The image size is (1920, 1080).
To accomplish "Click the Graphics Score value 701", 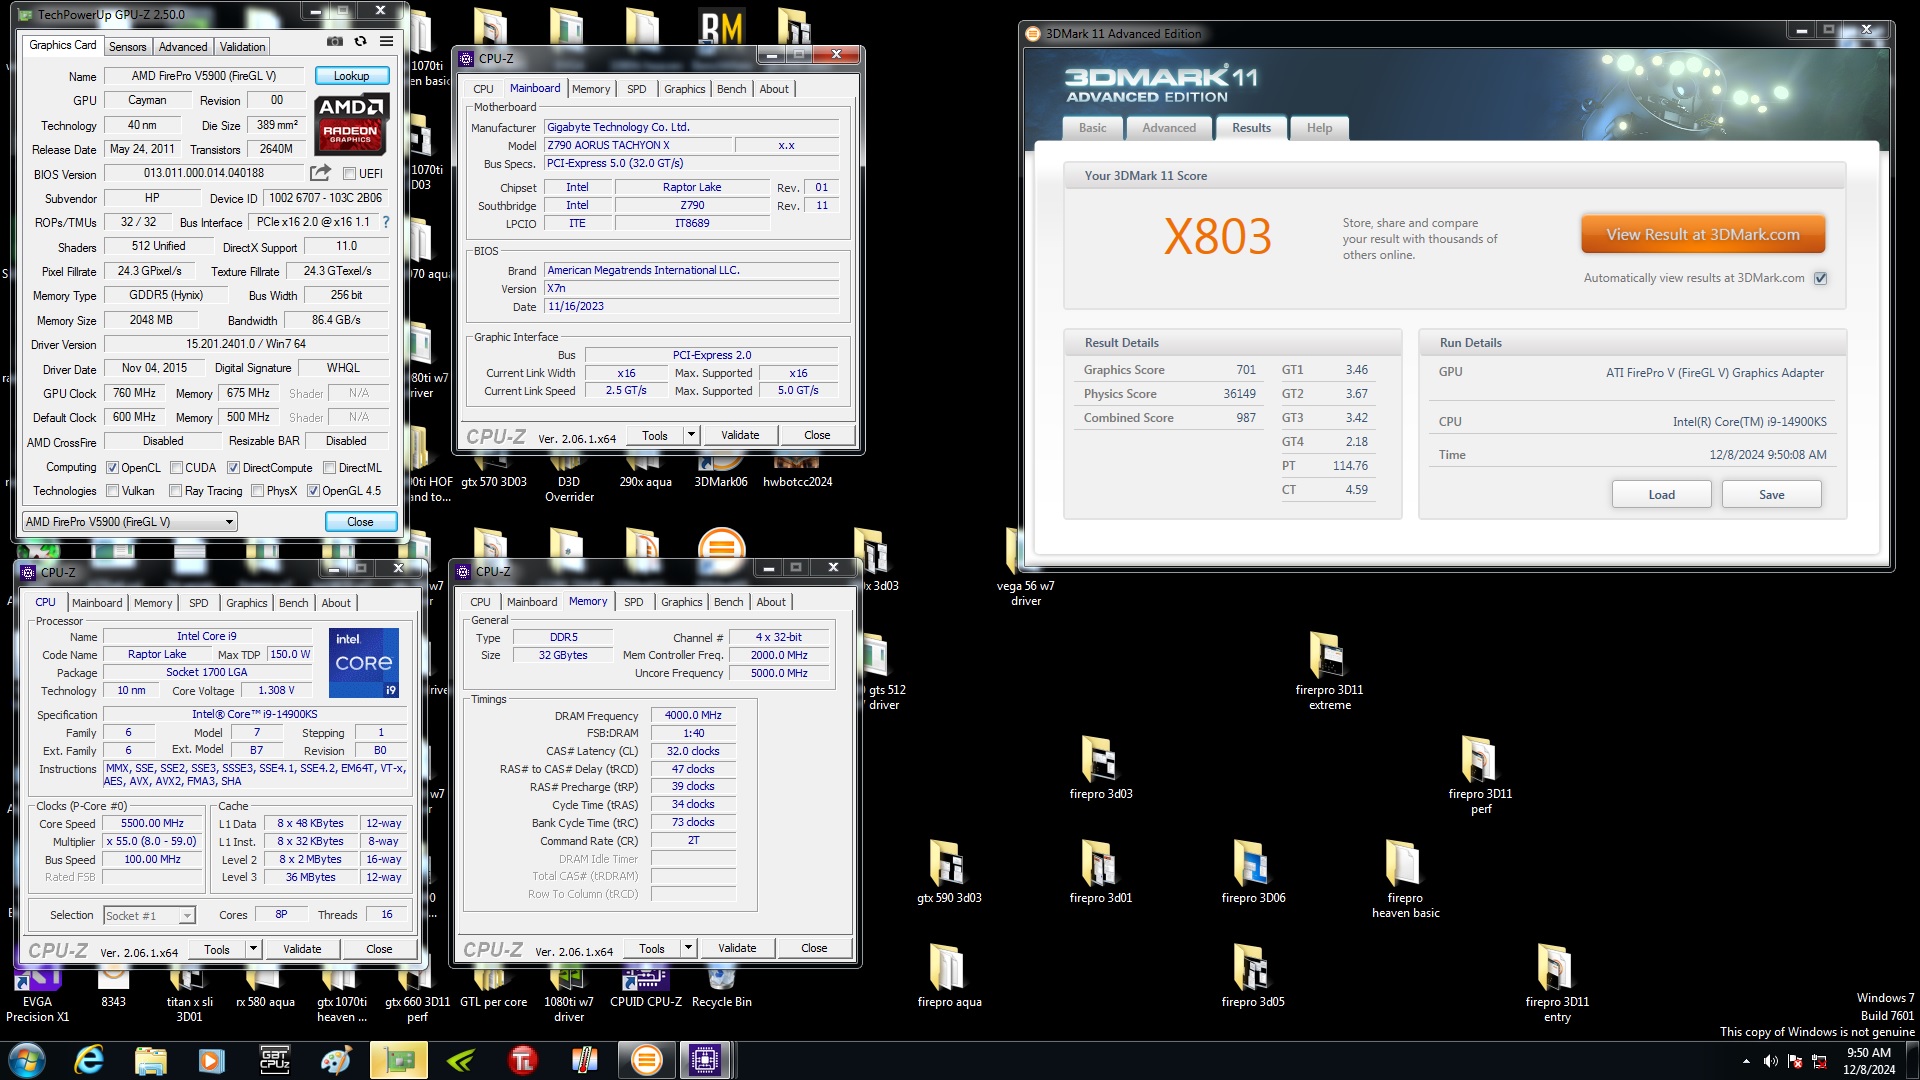I will pyautogui.click(x=1245, y=370).
